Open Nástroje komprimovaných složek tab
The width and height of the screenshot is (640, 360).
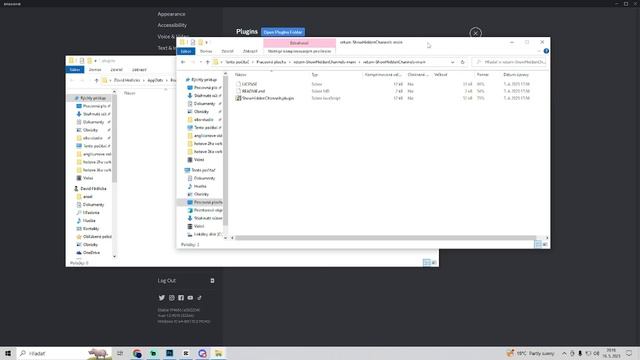tap(299, 51)
